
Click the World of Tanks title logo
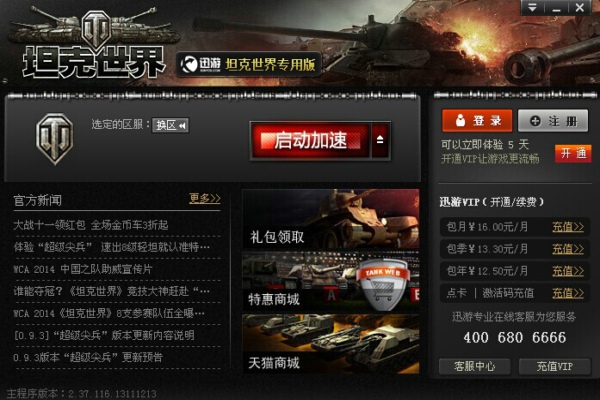pyautogui.click(x=94, y=43)
